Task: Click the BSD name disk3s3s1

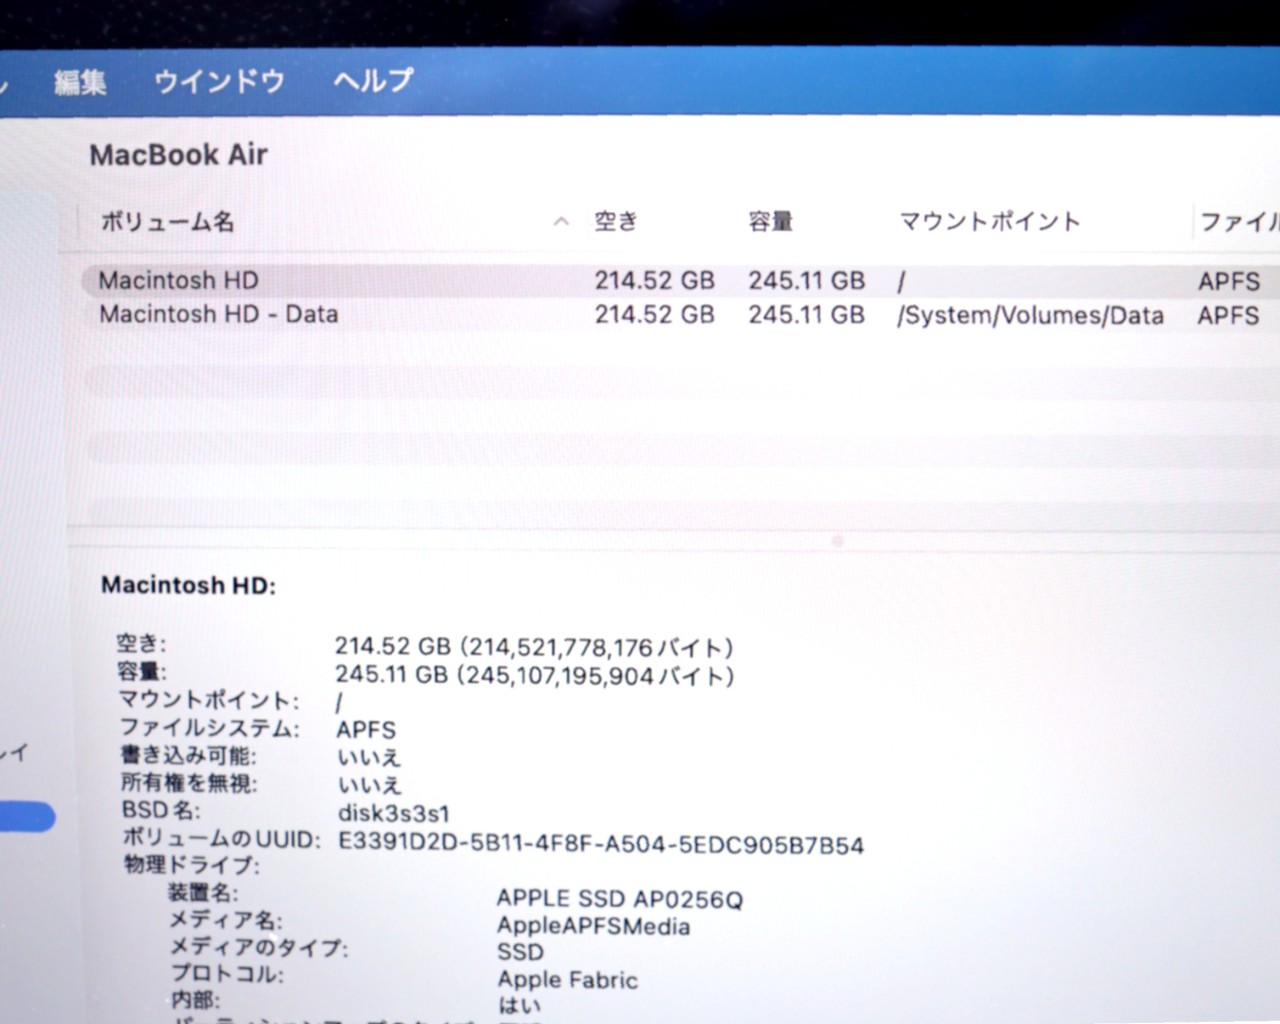Action: click(393, 814)
